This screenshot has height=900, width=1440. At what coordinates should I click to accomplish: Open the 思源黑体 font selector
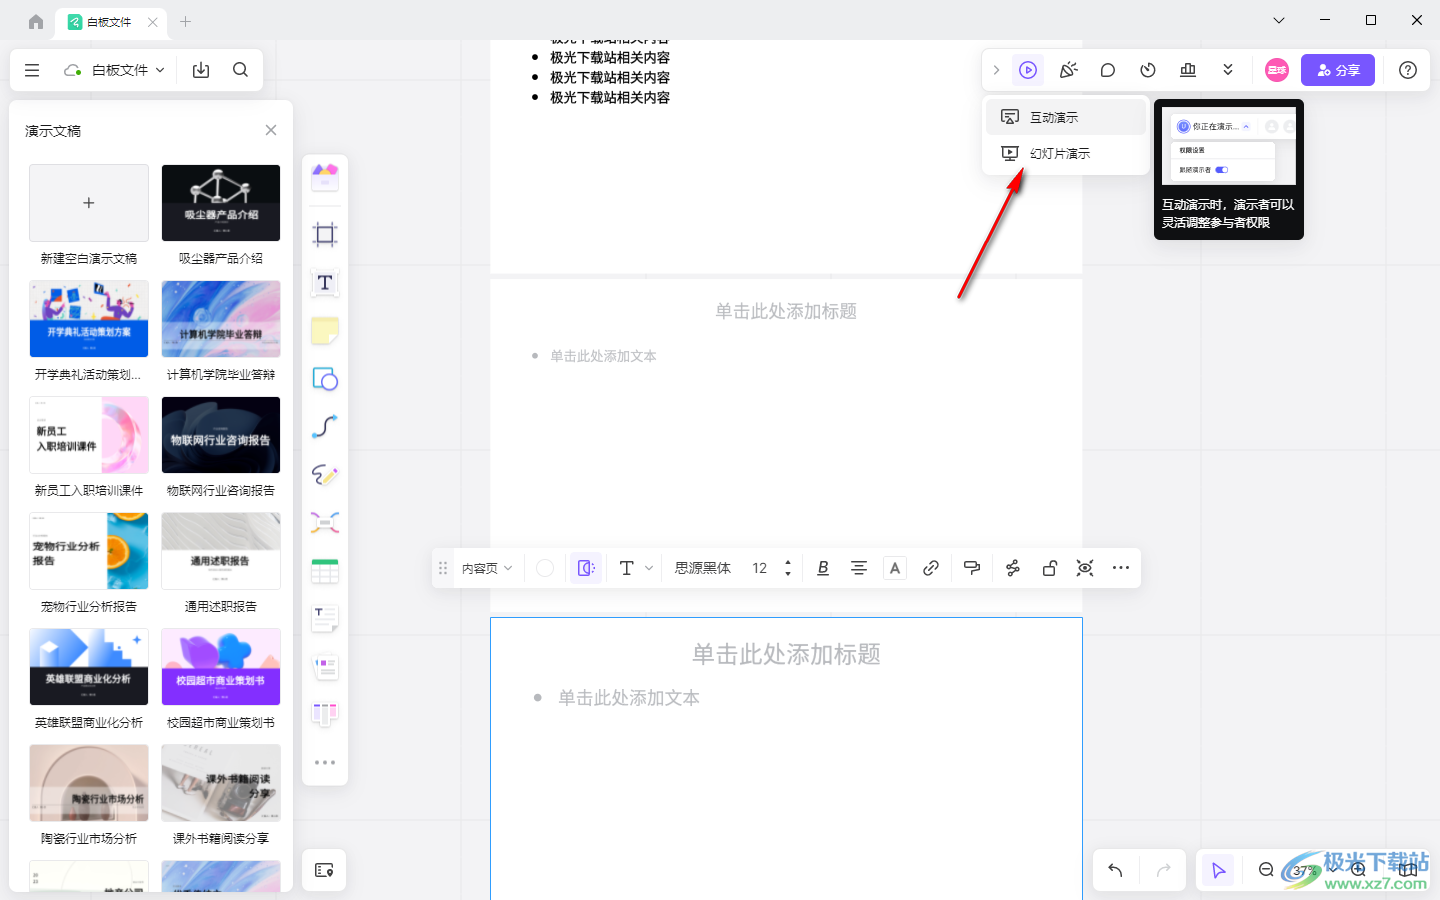(703, 568)
